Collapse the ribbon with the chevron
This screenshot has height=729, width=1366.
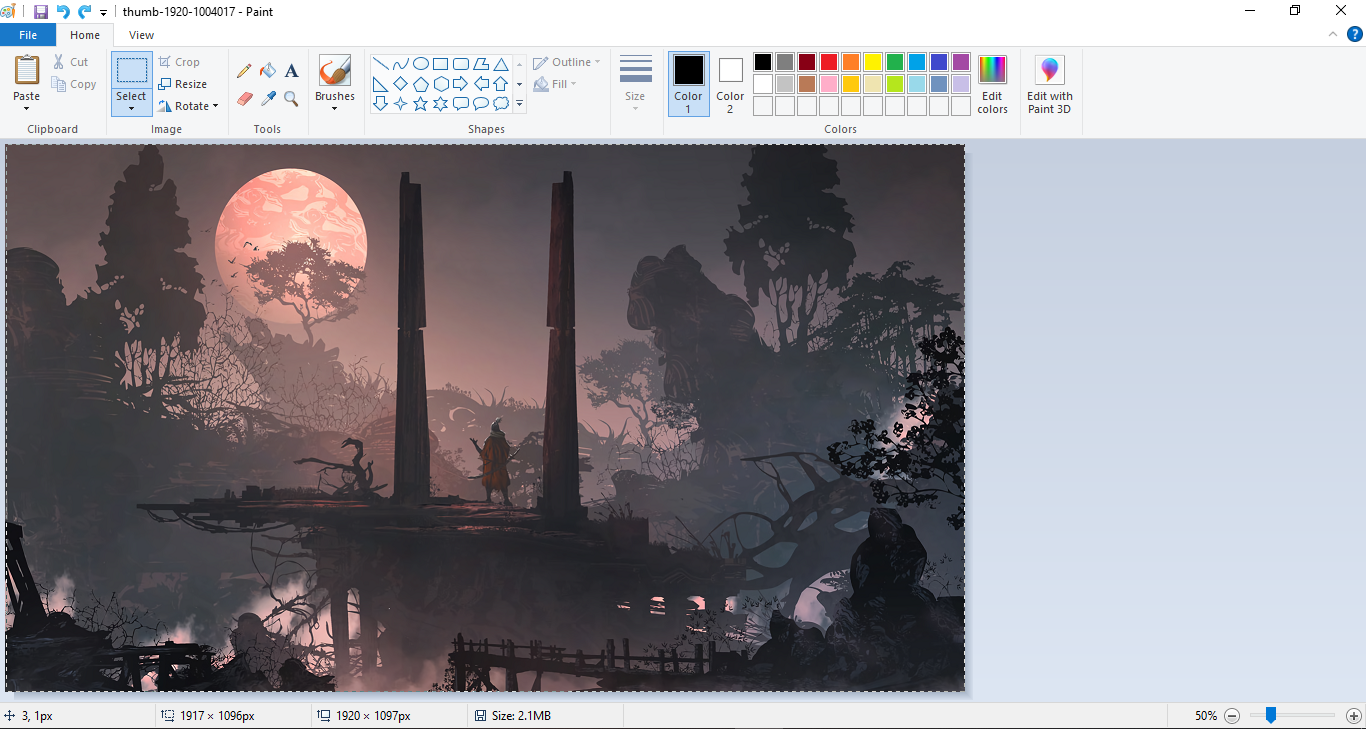click(1332, 34)
